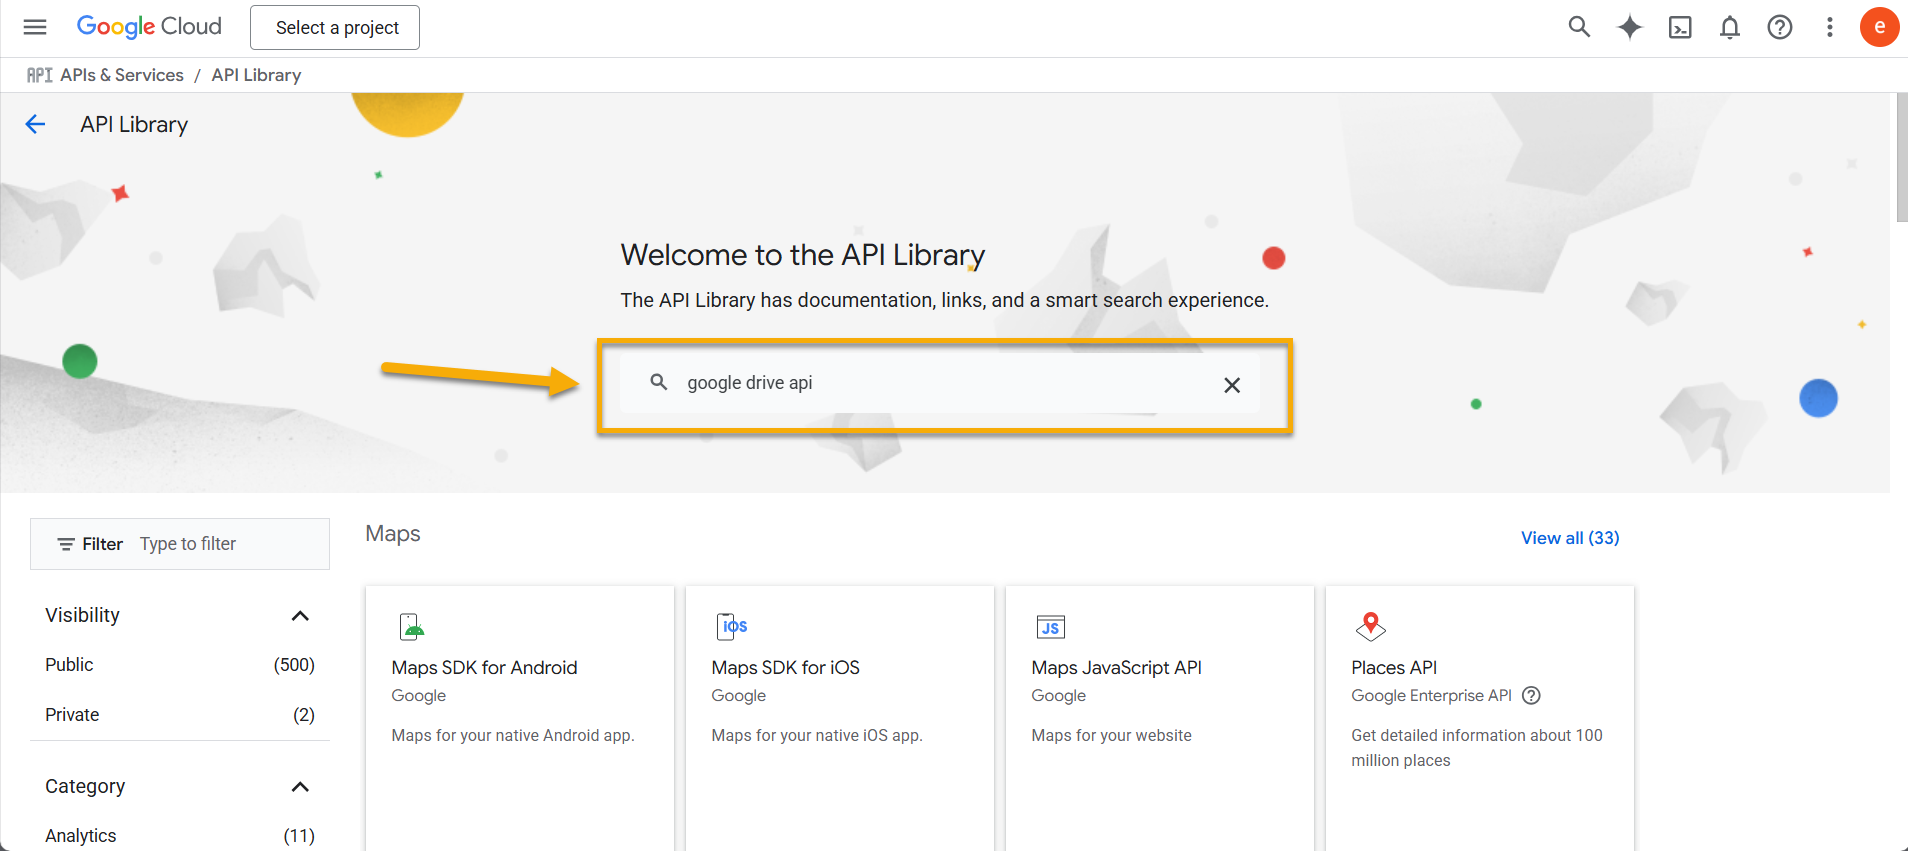Click the Google Cloud logo
1908x851 pixels.
coord(149,27)
